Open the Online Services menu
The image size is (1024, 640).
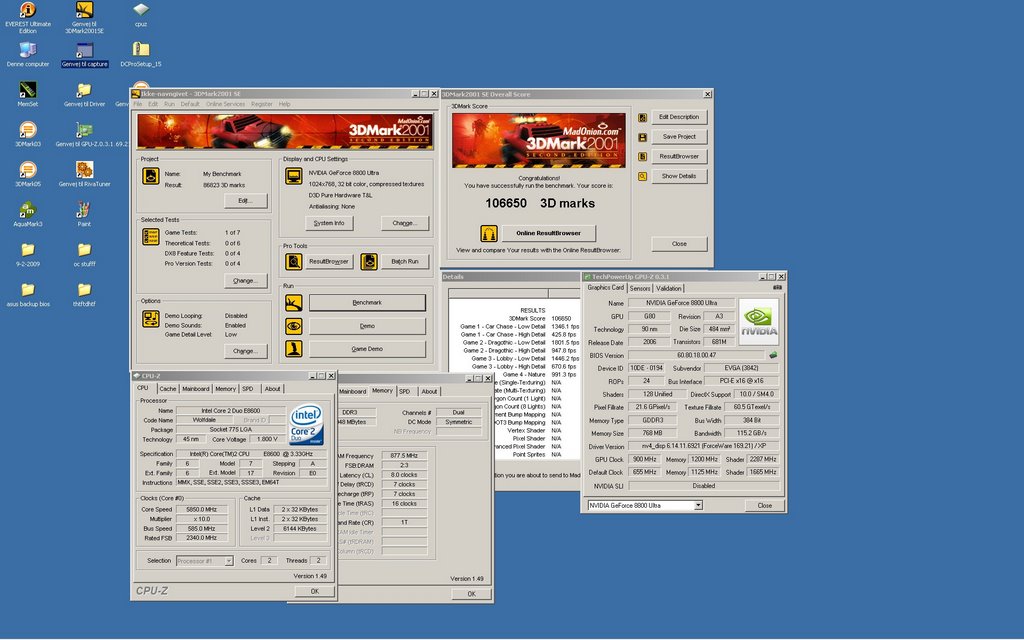pyautogui.click(x=225, y=104)
